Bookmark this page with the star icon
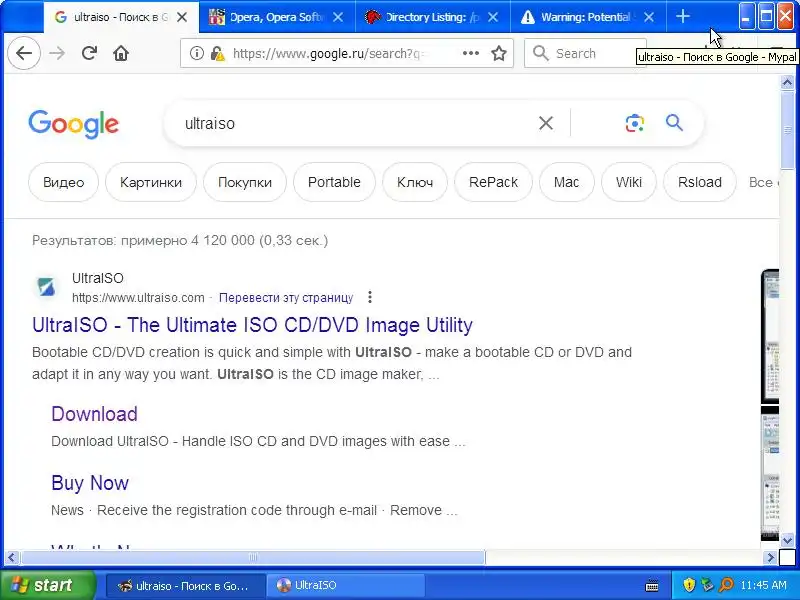 click(x=499, y=53)
